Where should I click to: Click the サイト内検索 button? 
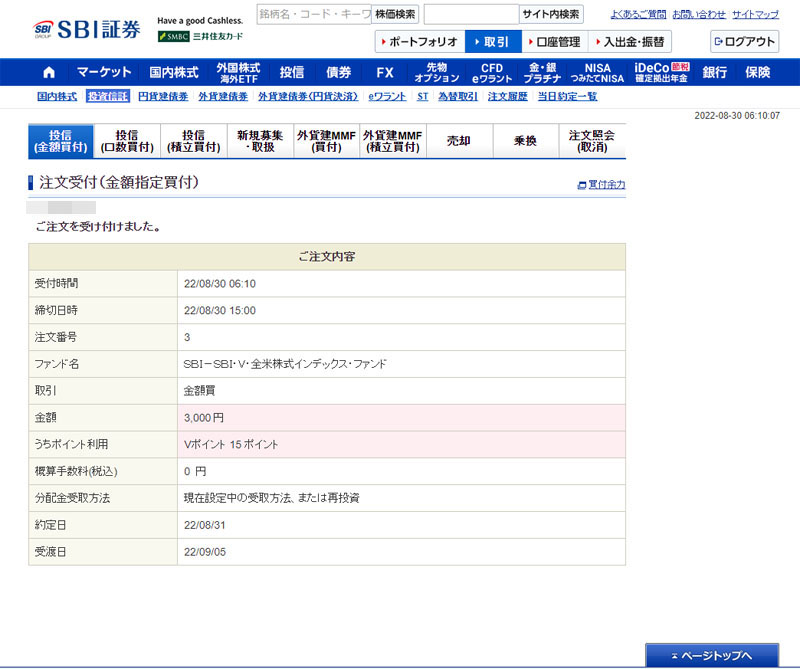(x=551, y=14)
